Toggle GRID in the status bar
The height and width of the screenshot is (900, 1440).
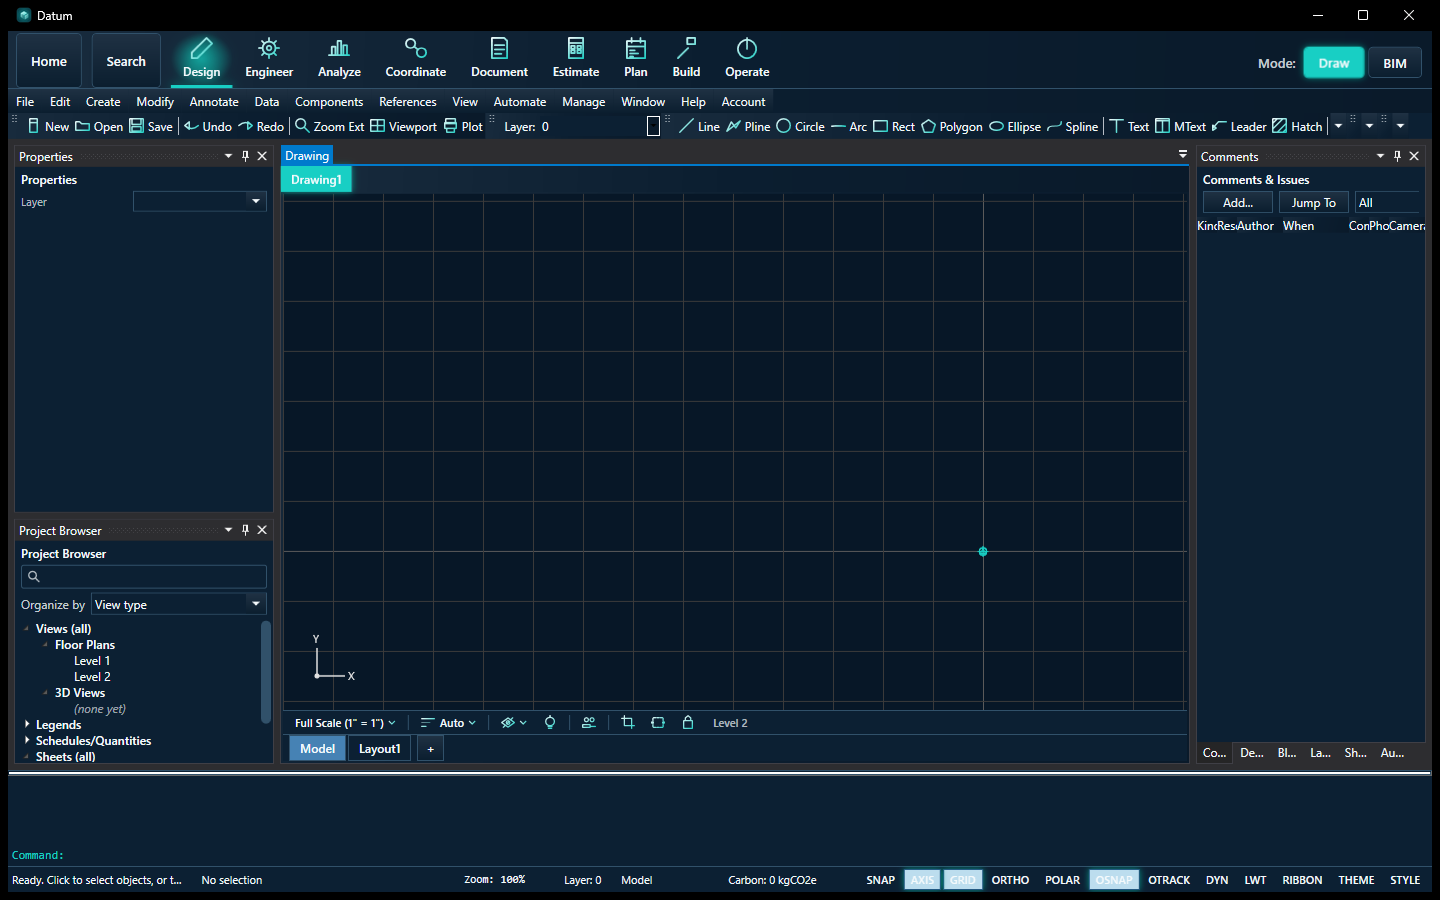click(x=963, y=880)
